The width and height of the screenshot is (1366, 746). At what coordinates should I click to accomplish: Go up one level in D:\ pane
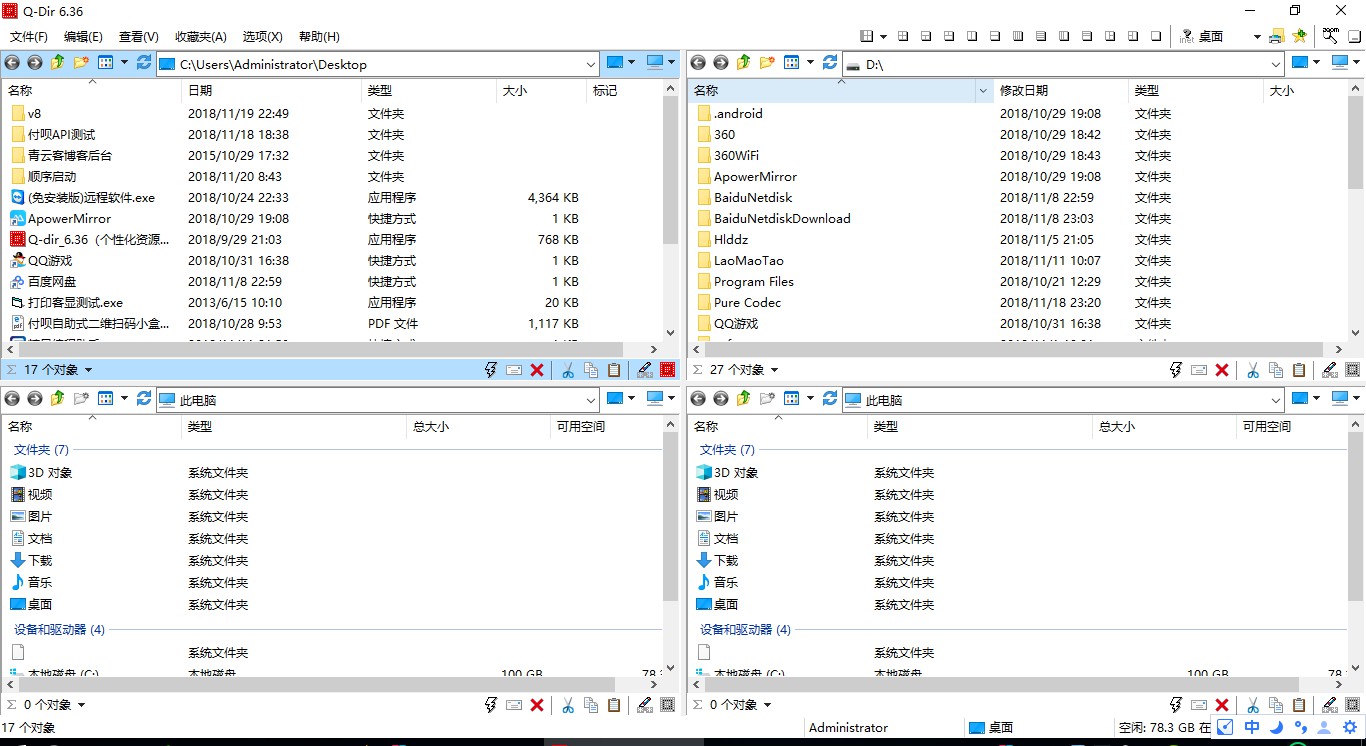(743, 63)
